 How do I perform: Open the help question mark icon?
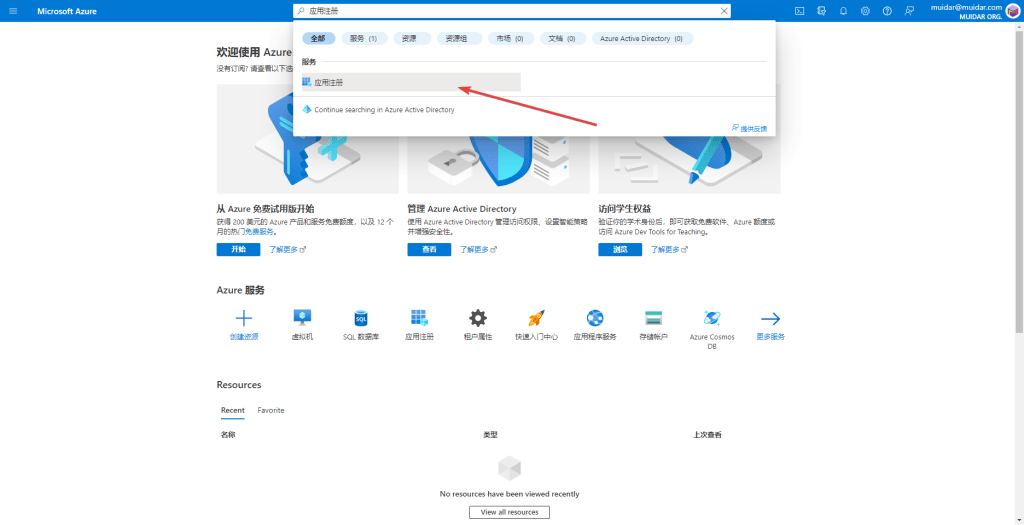click(887, 11)
